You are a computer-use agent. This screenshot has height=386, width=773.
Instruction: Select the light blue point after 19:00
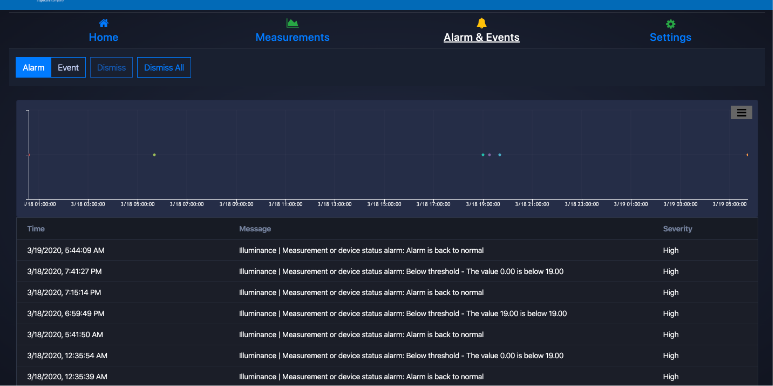coord(499,155)
